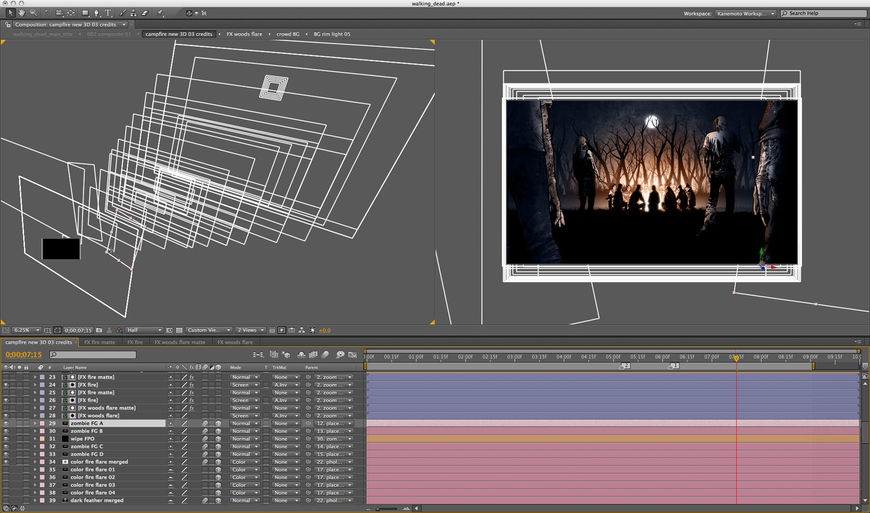Toggle visibility eye of color fire flare merged
This screenshot has width=870, height=513.
[x=7, y=462]
